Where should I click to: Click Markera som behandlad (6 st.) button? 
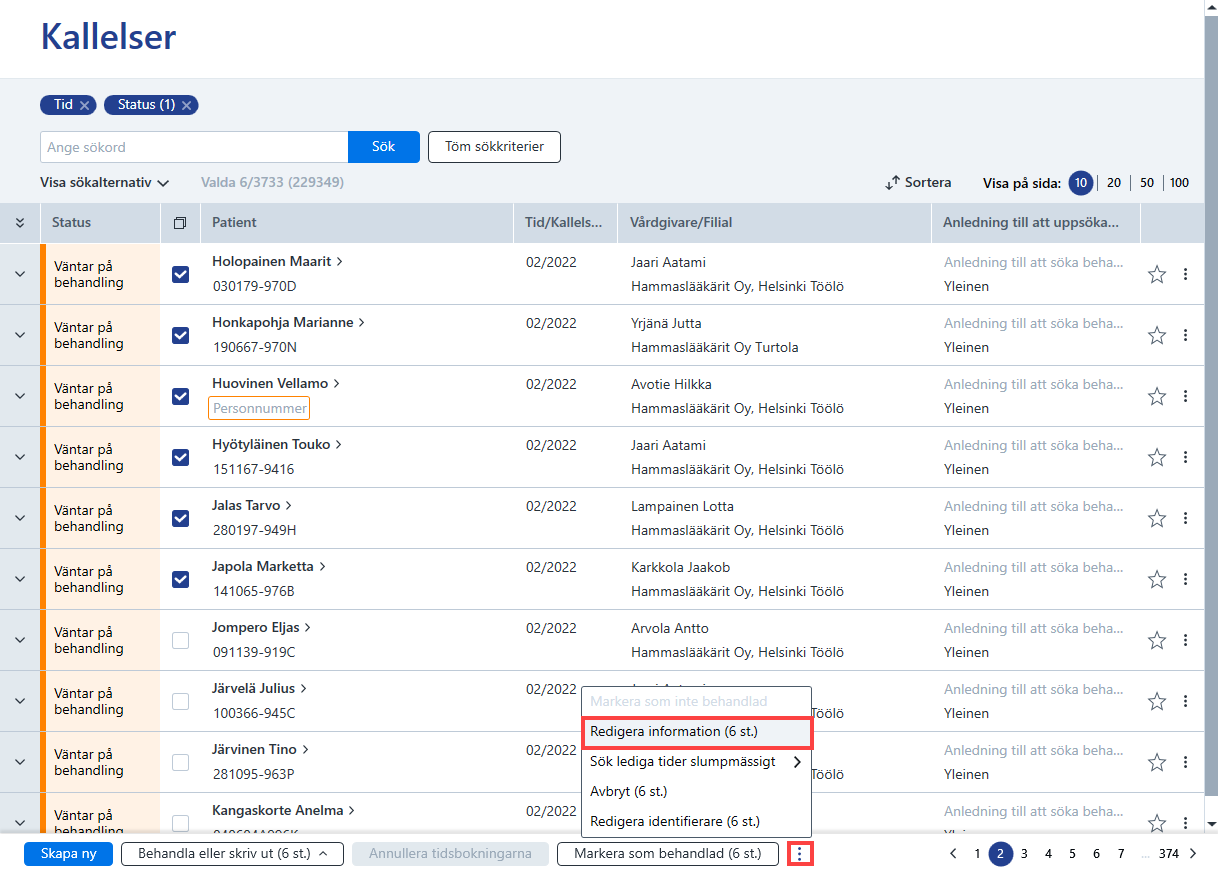[x=667, y=854]
